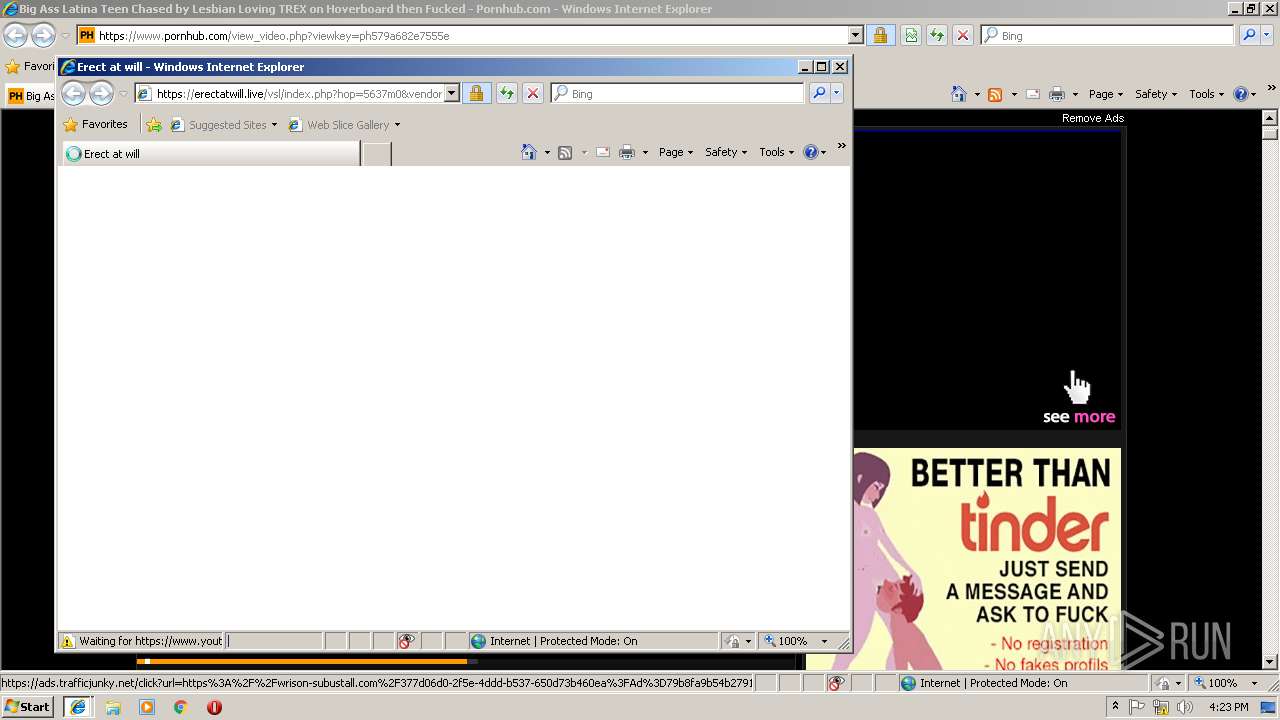Add to Favorites bar icon in the popup window

click(154, 125)
